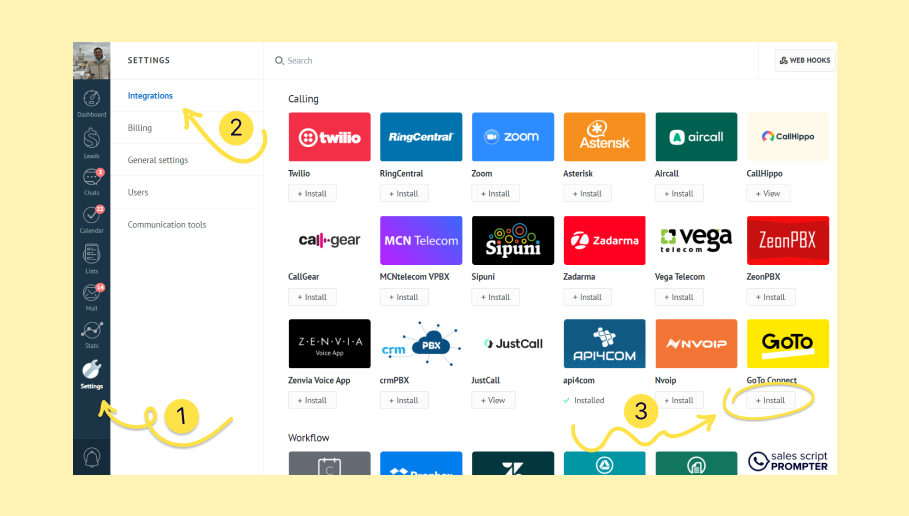Click the Zenvia Voice App tile
909x516 pixels.
[x=329, y=344]
